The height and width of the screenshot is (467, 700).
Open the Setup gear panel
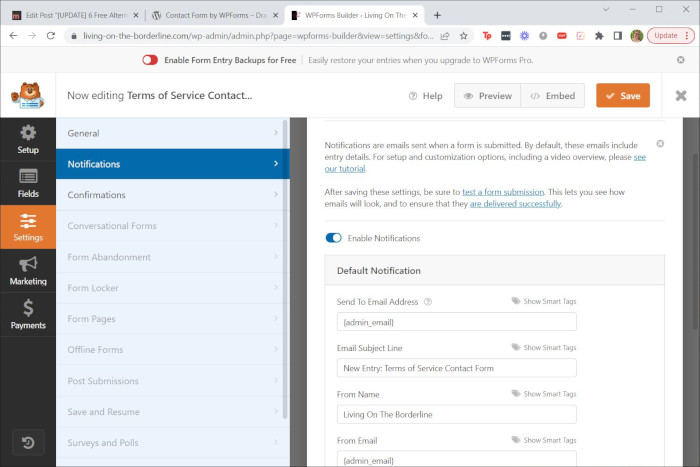tap(28, 139)
